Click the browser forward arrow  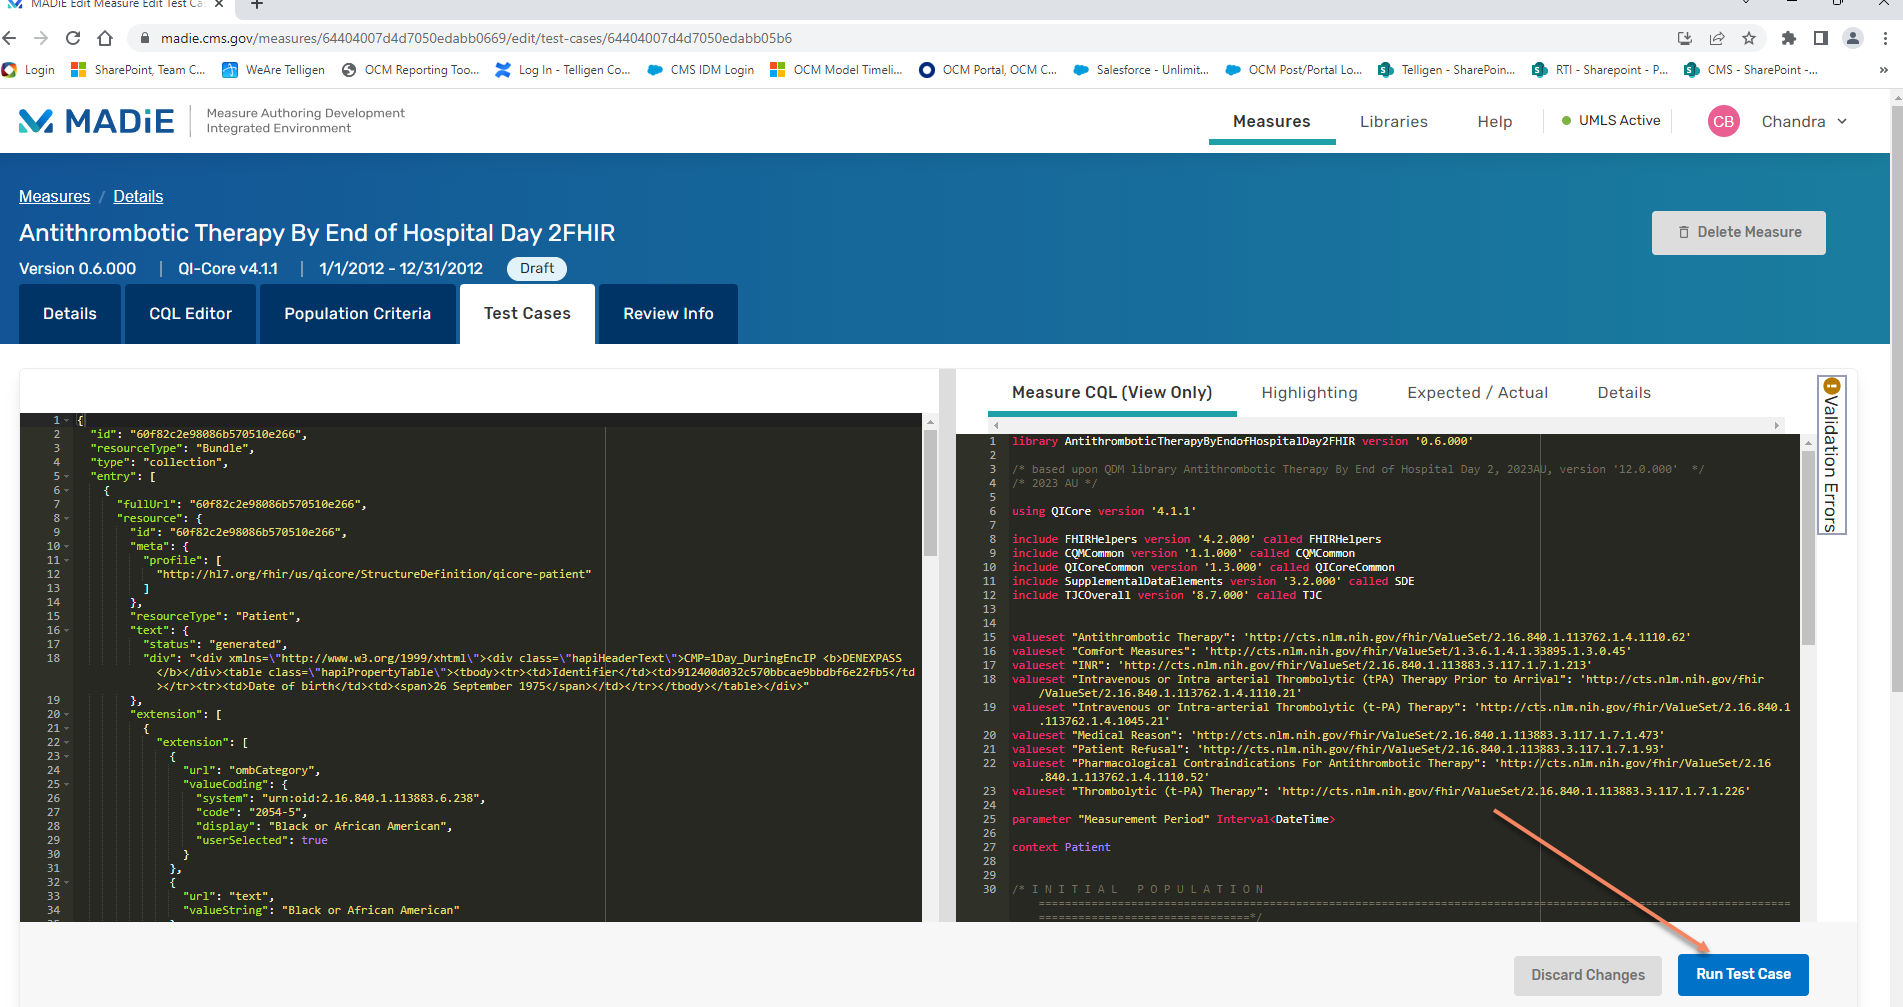(41, 38)
